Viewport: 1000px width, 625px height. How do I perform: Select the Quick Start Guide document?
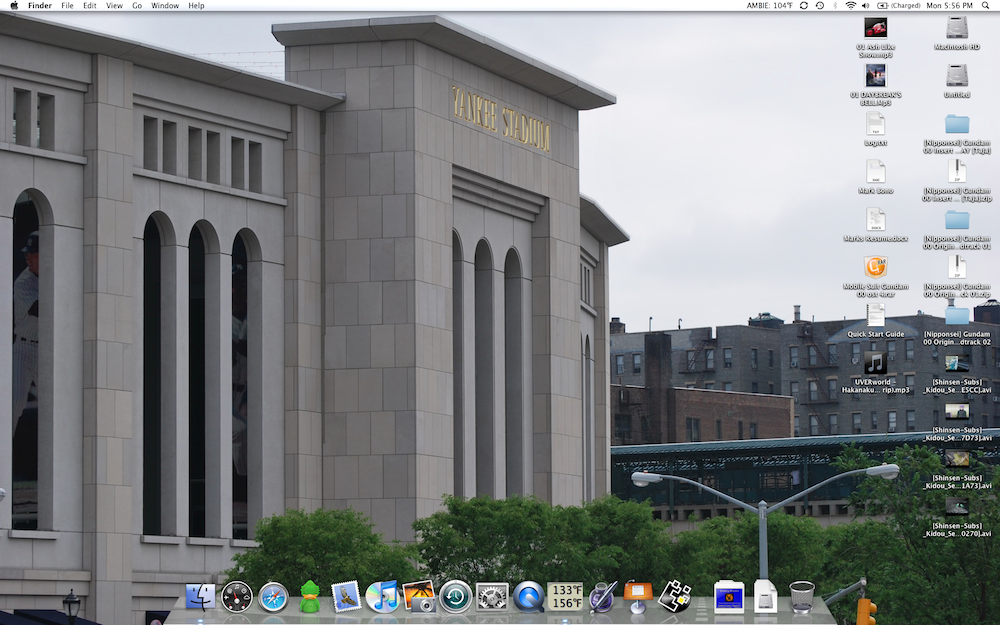click(876, 315)
